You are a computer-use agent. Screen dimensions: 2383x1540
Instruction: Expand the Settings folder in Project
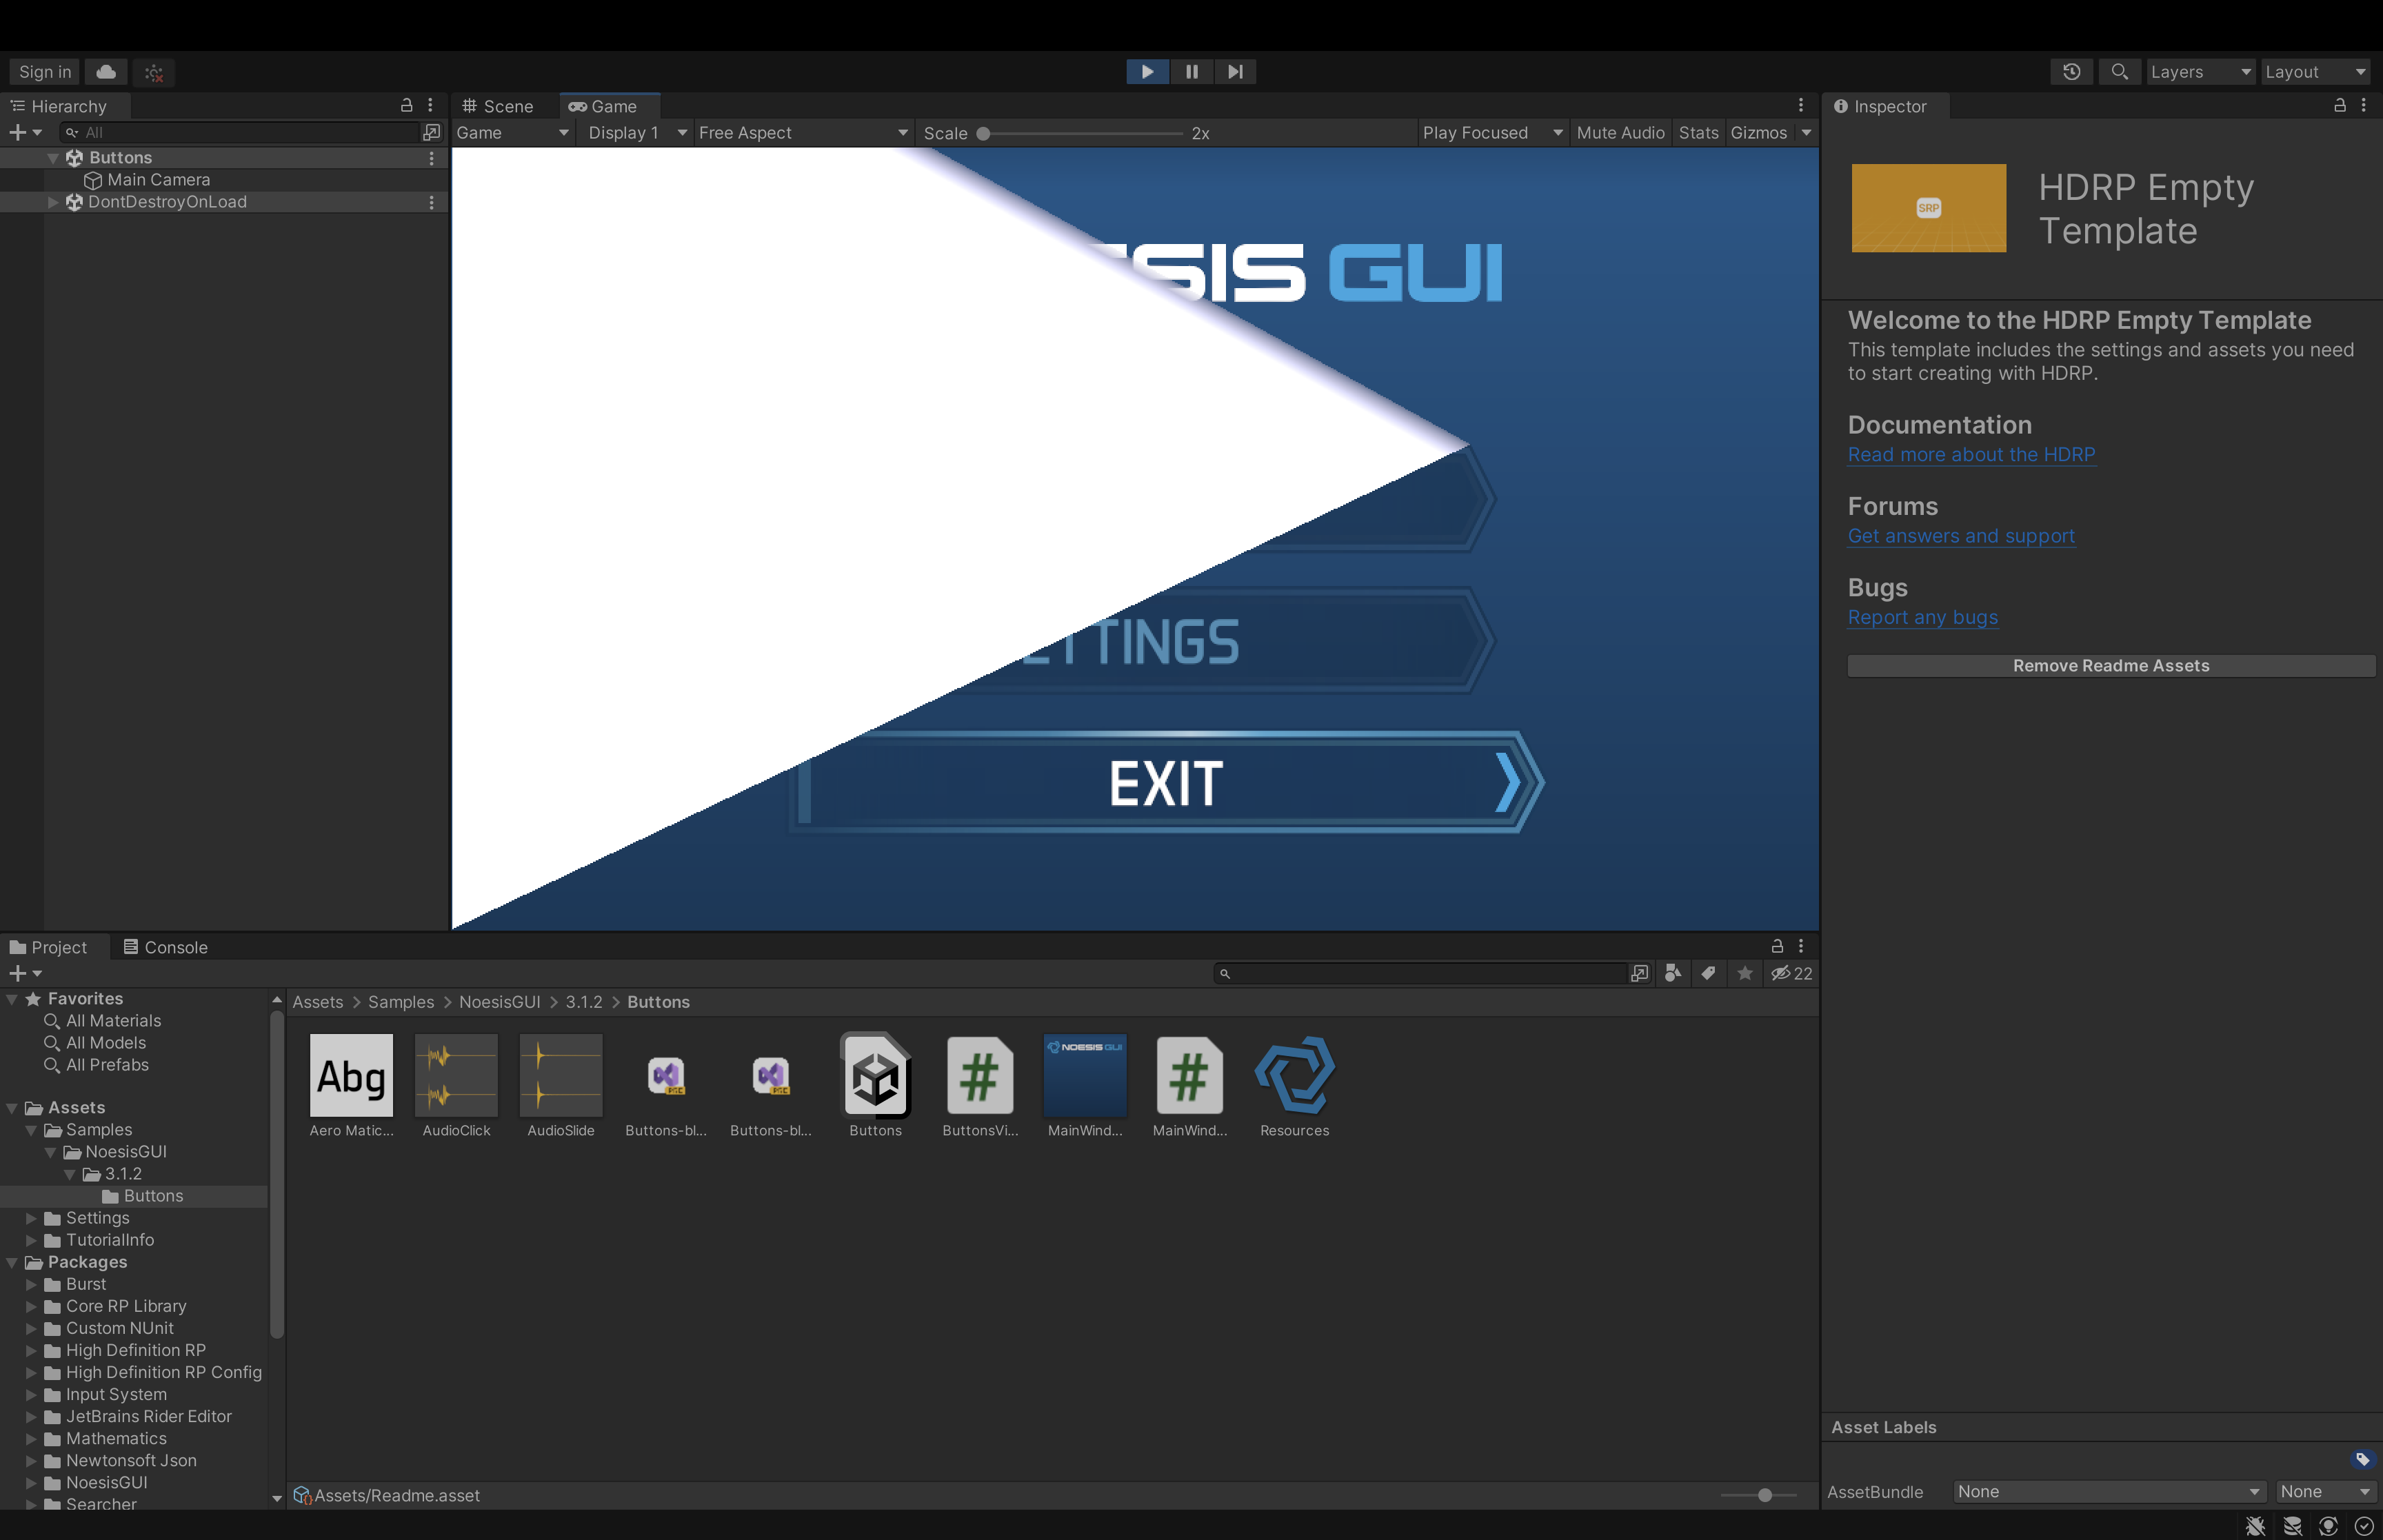(x=31, y=1218)
